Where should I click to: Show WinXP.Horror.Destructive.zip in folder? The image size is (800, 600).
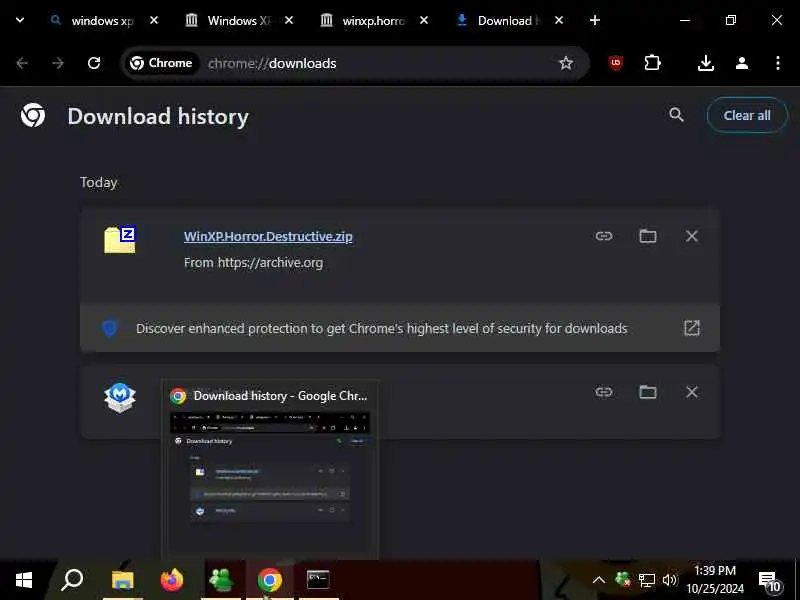(x=647, y=236)
